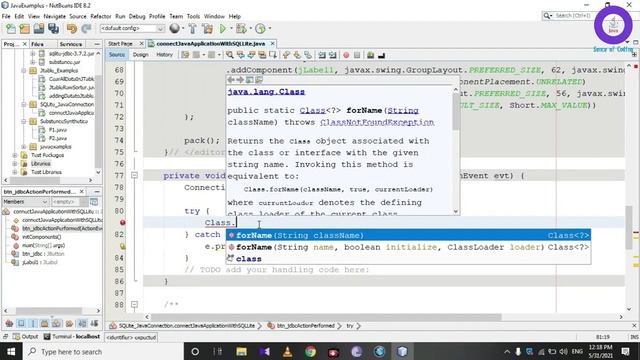
Task: Open the Tools menu
Action: coord(193,16)
